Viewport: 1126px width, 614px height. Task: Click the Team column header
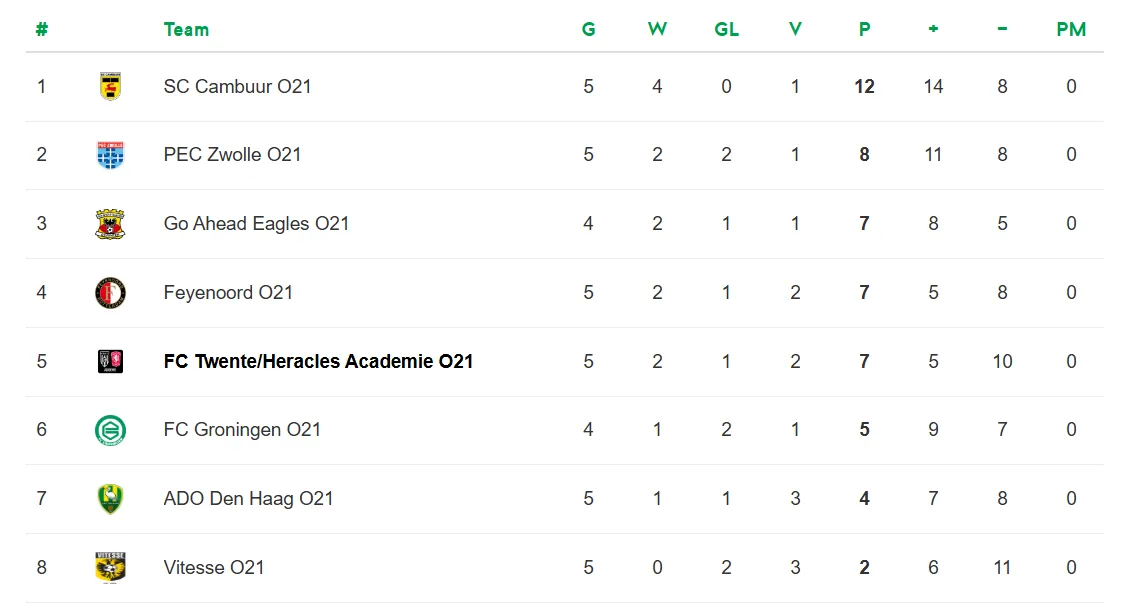coord(186,29)
